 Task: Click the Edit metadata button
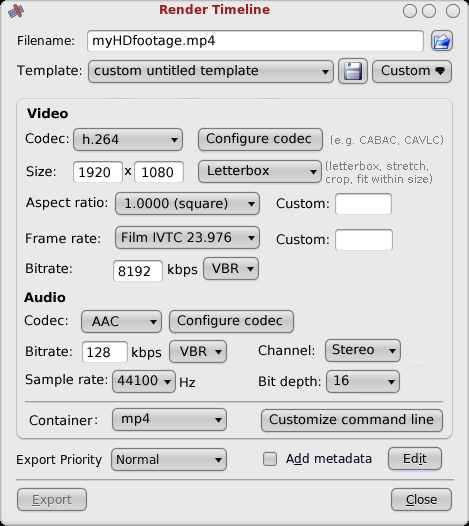click(415, 459)
